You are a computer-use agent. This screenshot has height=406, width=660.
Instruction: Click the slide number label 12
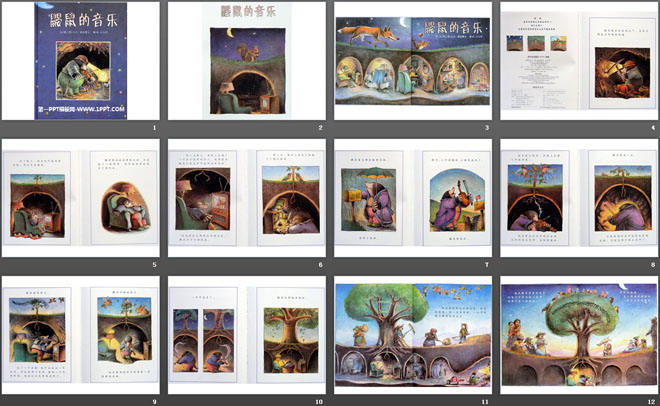coord(650,401)
